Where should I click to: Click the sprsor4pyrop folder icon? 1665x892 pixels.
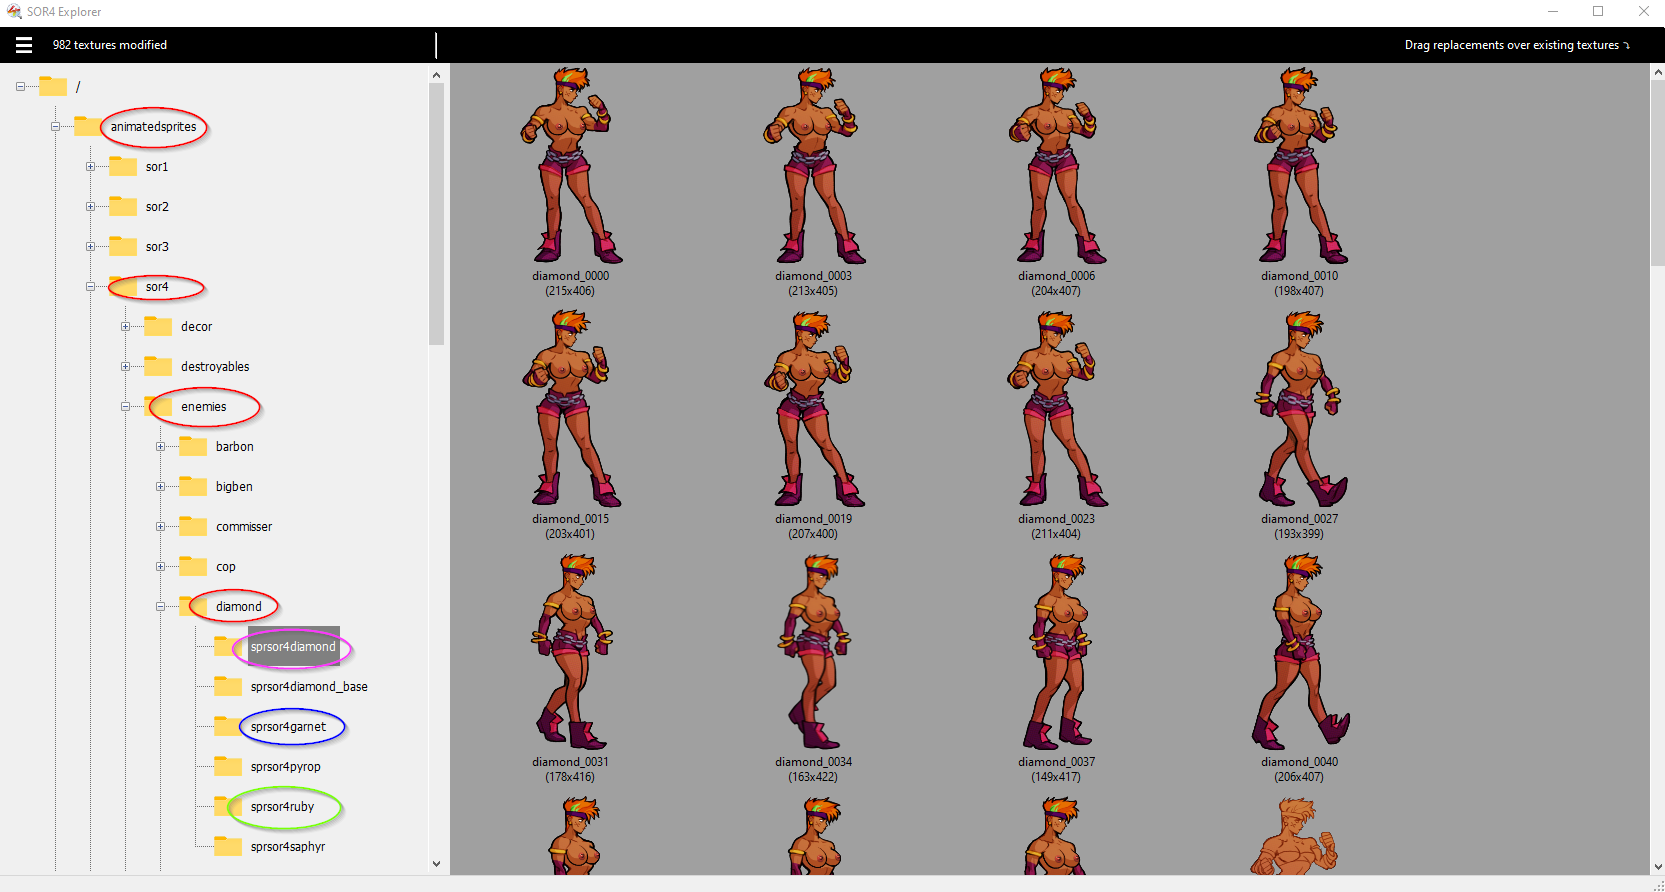tap(228, 766)
